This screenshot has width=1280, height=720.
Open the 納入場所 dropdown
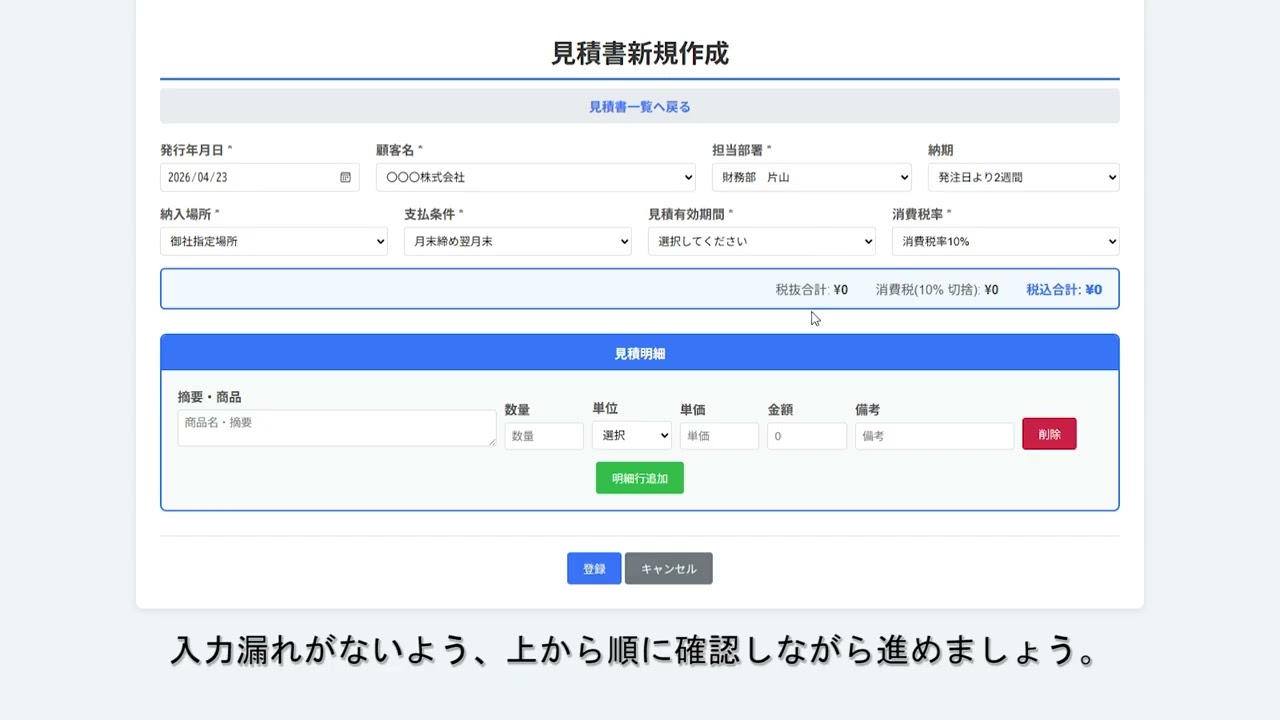tap(273, 241)
